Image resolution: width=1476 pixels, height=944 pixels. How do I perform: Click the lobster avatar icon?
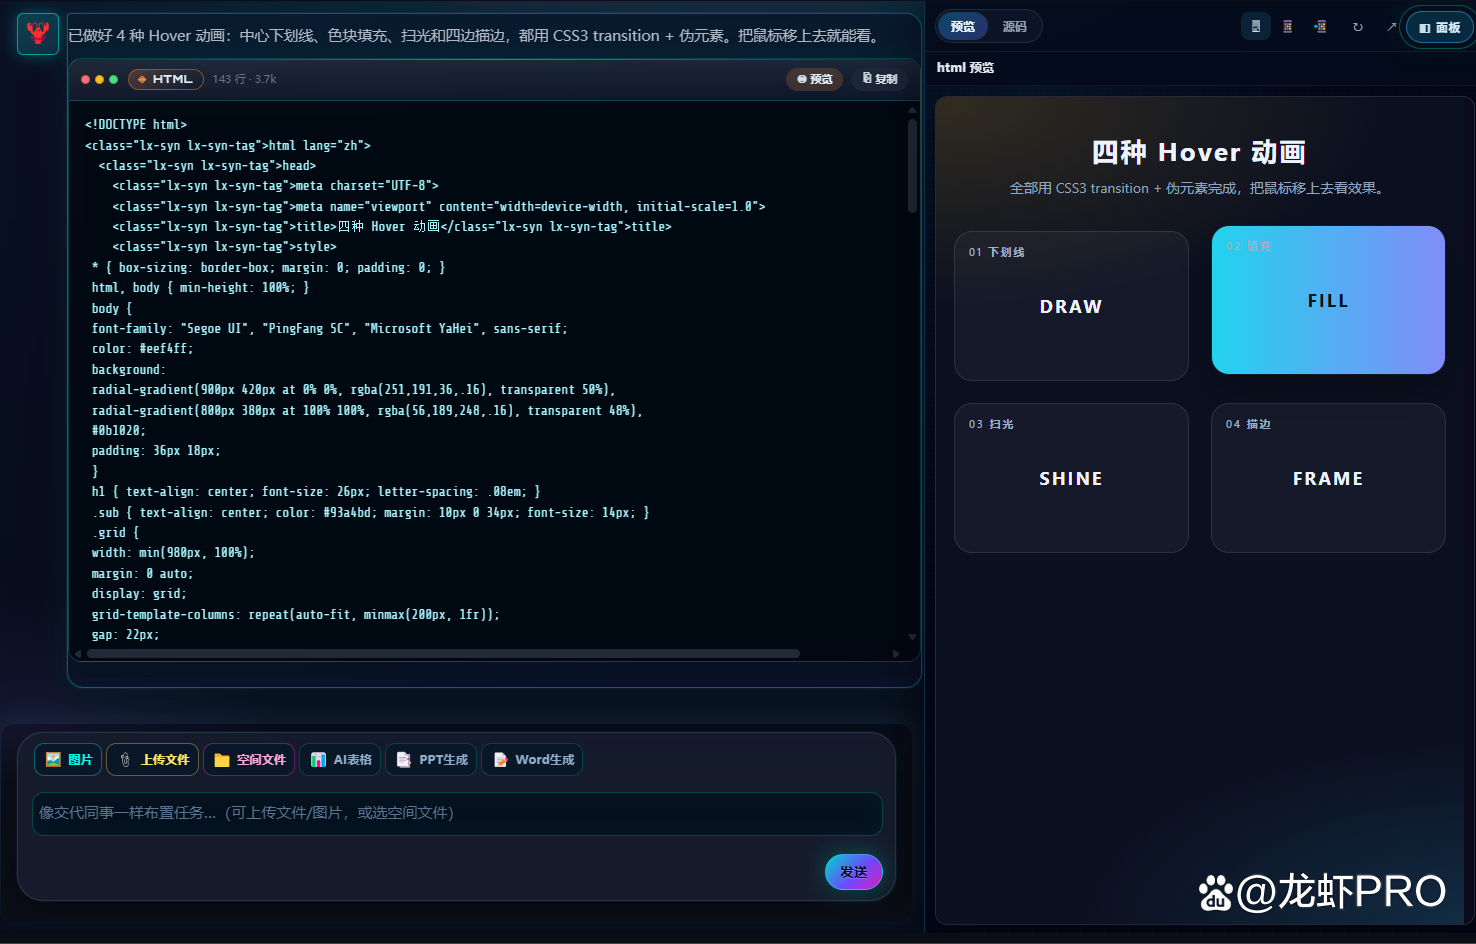[38, 34]
